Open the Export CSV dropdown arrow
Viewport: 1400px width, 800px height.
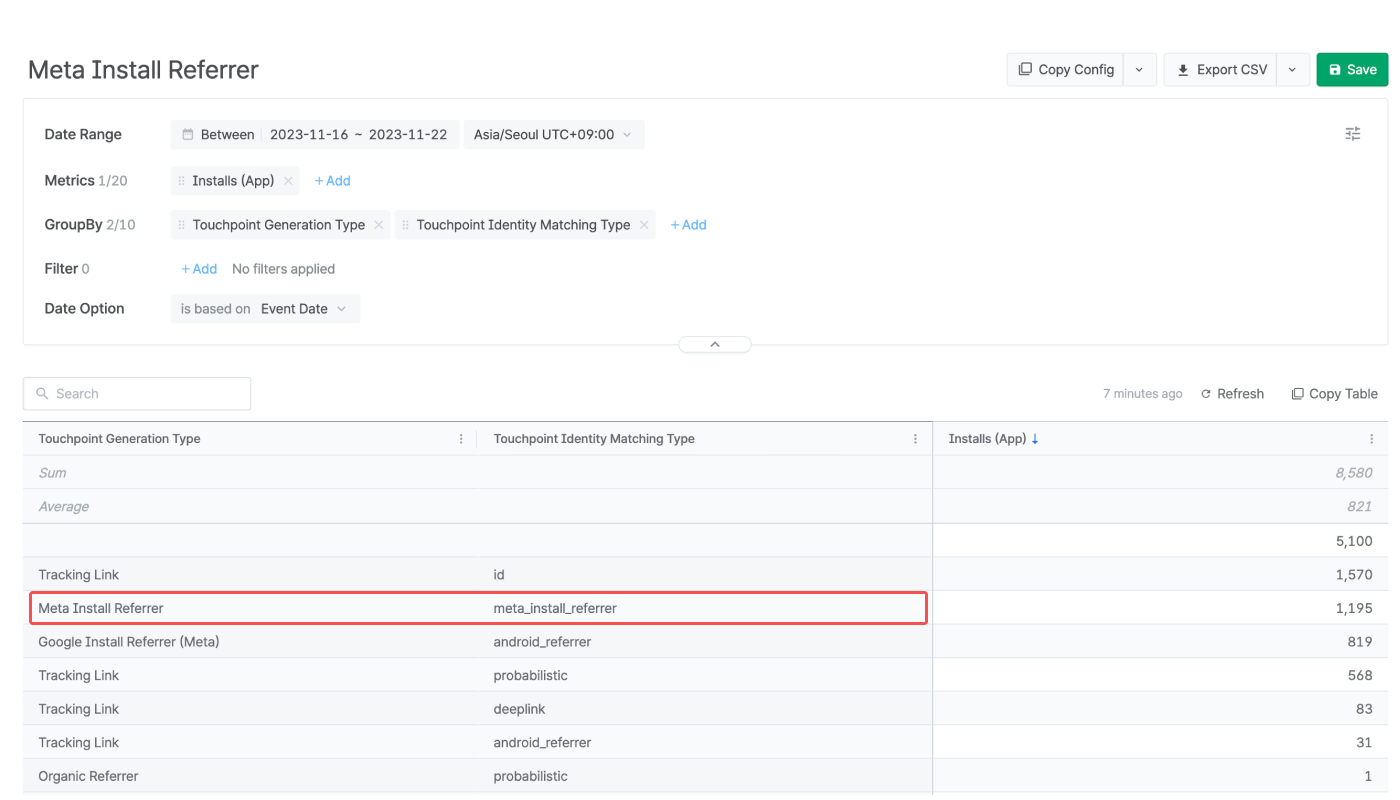click(x=1293, y=70)
